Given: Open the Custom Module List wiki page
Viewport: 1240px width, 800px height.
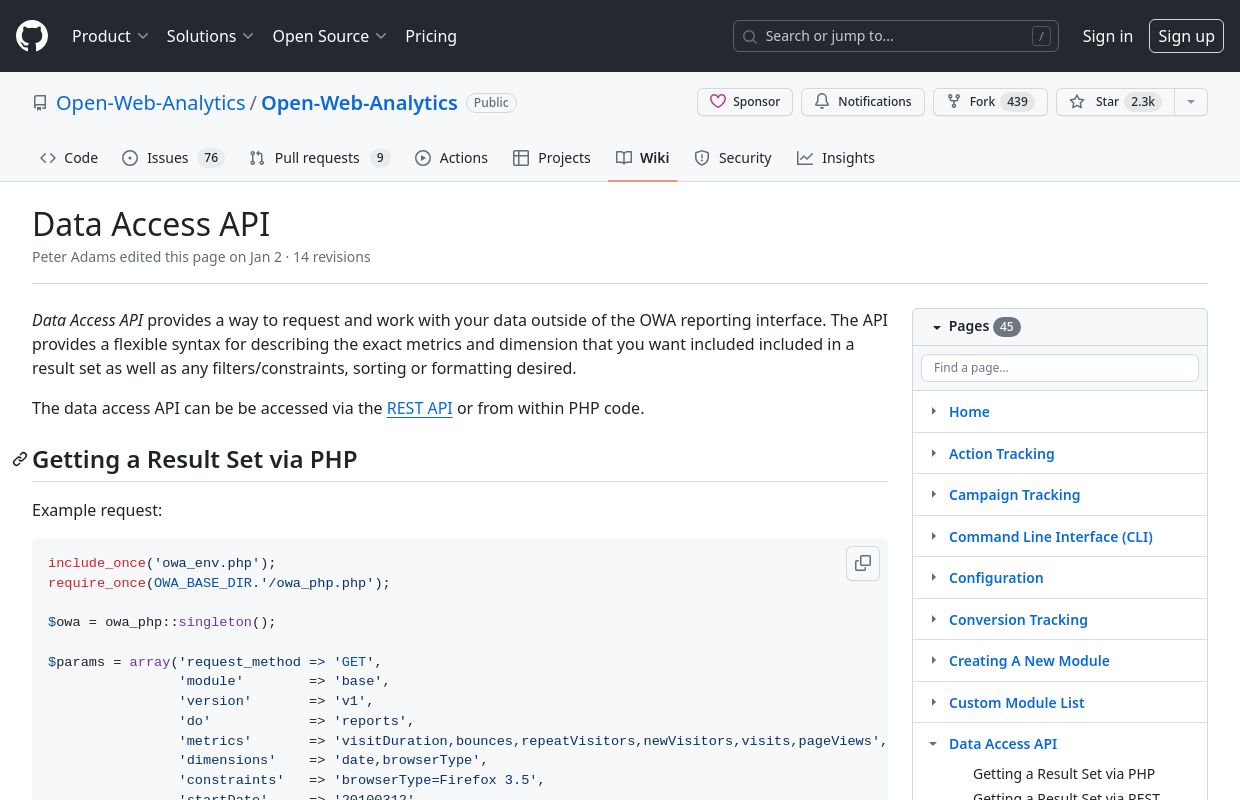Looking at the screenshot, I should 1016,703.
